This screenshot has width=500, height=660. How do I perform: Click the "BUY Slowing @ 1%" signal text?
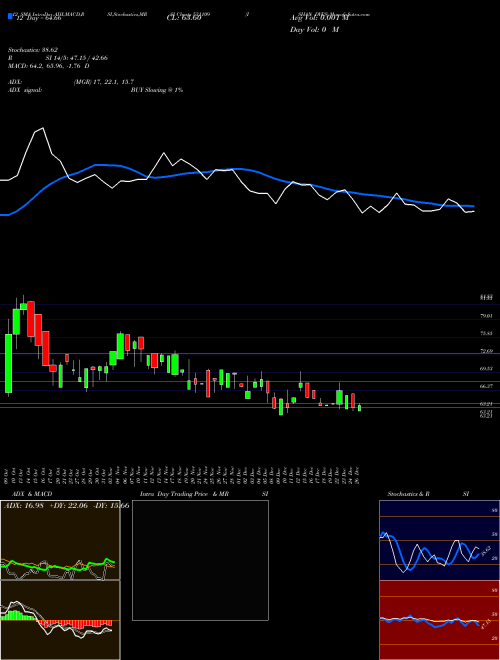157,90
